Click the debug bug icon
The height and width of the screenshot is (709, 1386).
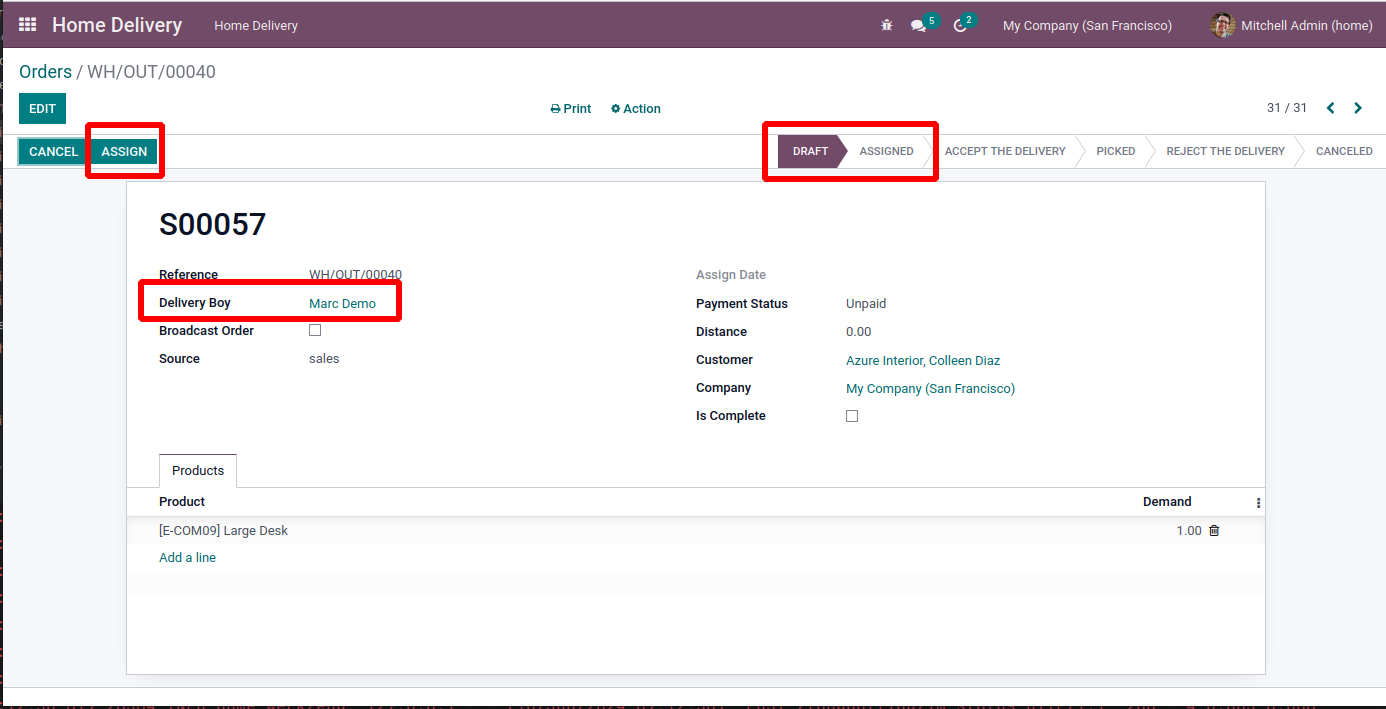click(887, 25)
